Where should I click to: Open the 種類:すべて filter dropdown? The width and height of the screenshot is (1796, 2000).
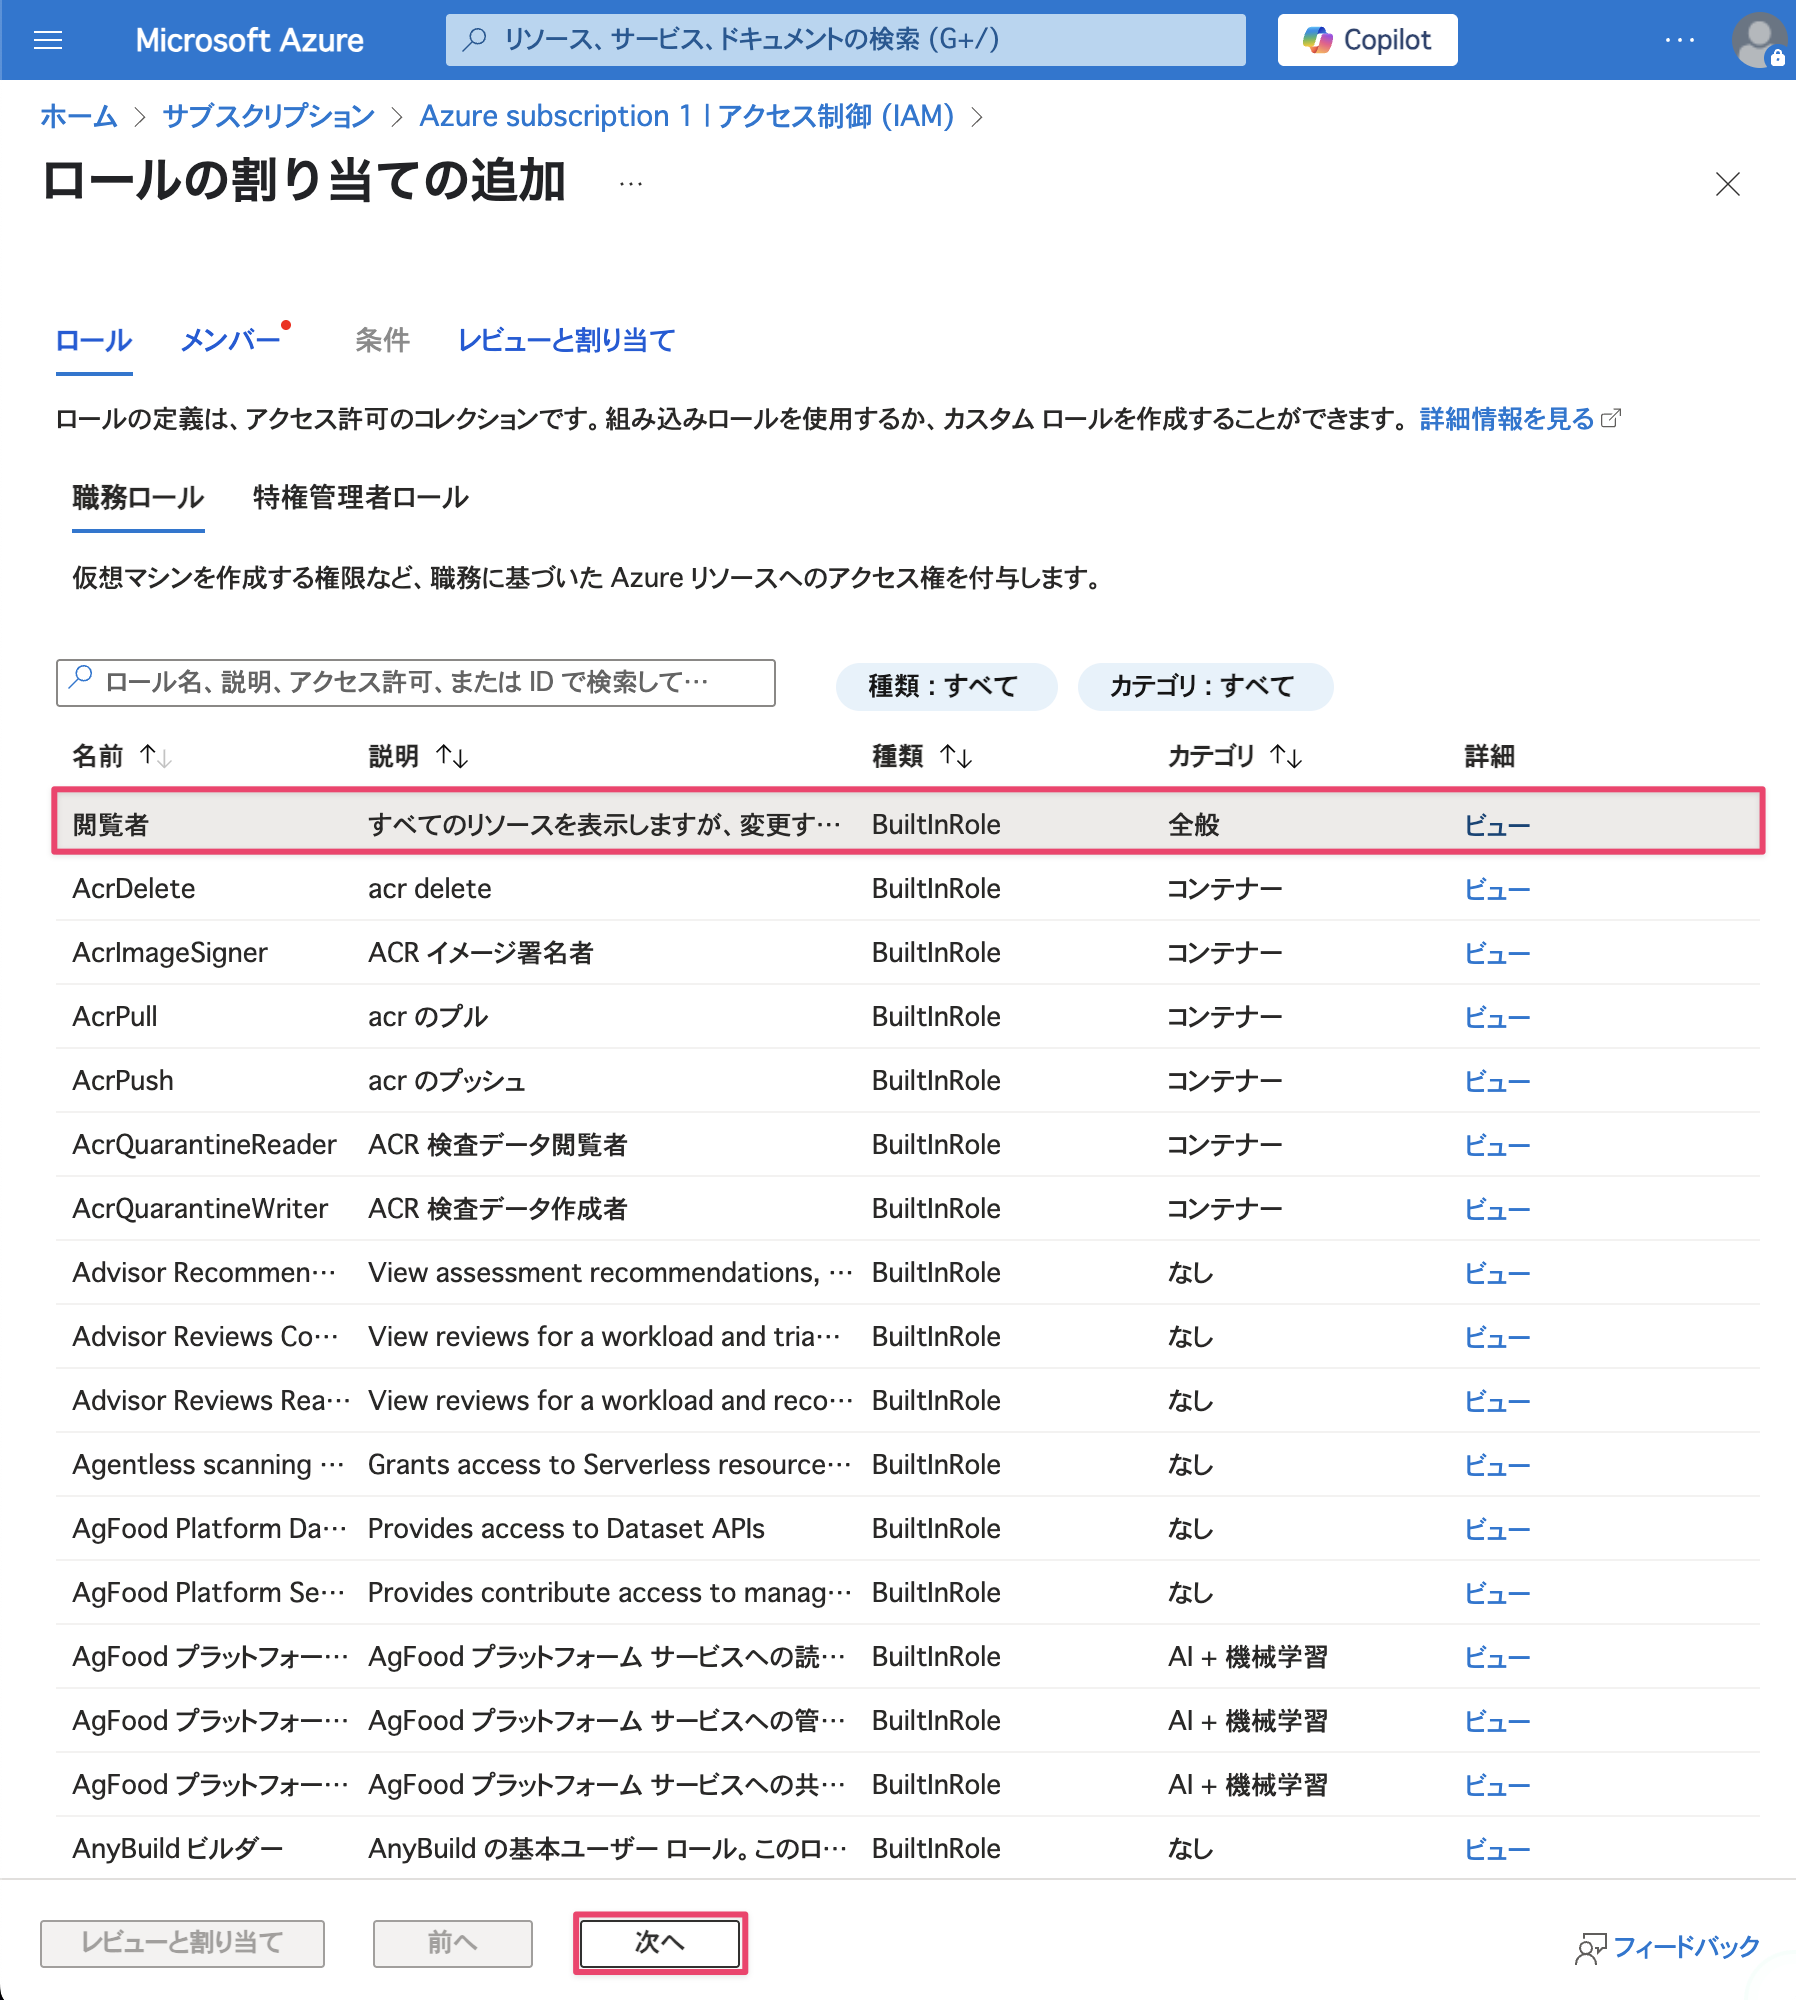pyautogui.click(x=945, y=686)
